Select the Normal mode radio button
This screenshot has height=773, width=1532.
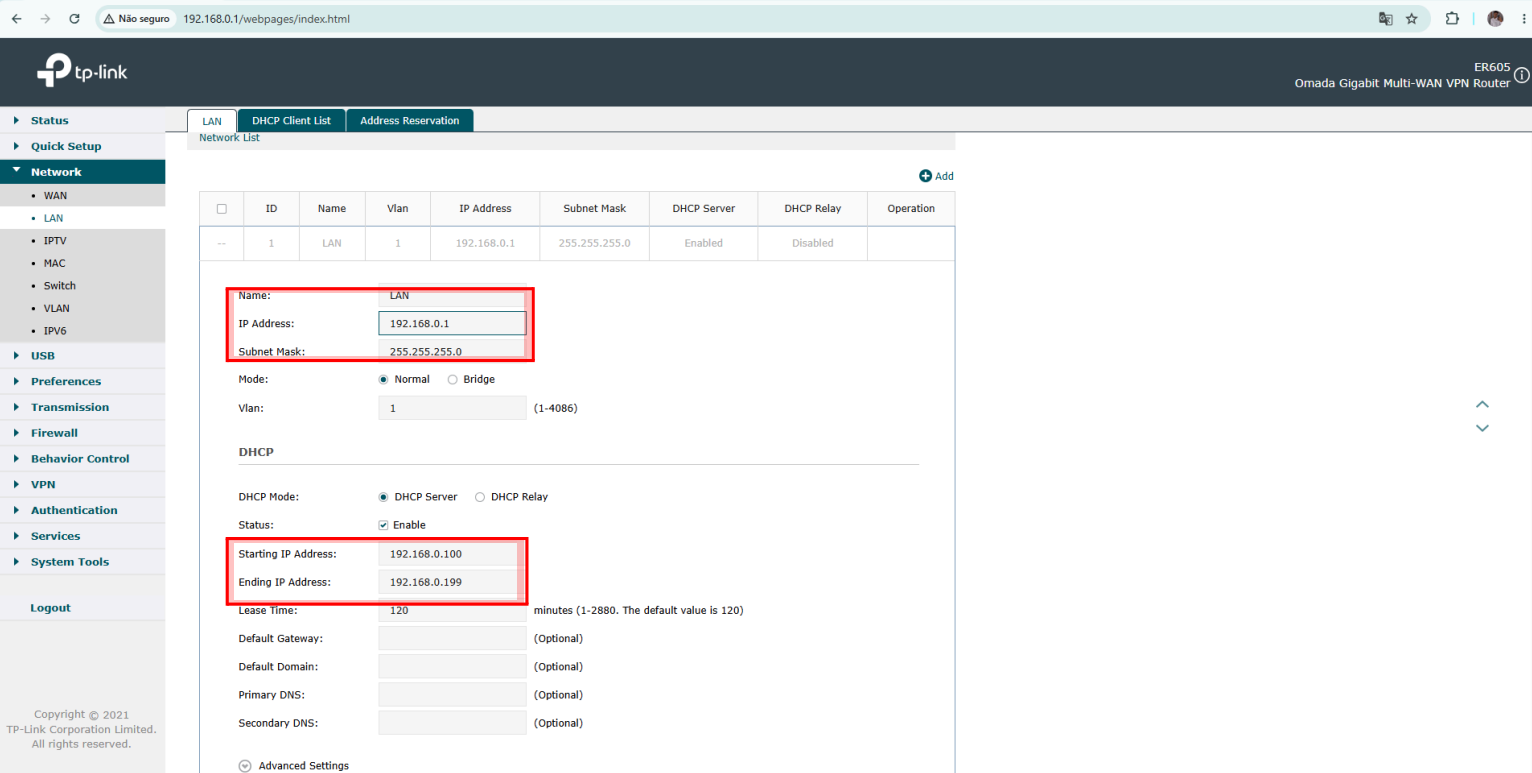[384, 380]
